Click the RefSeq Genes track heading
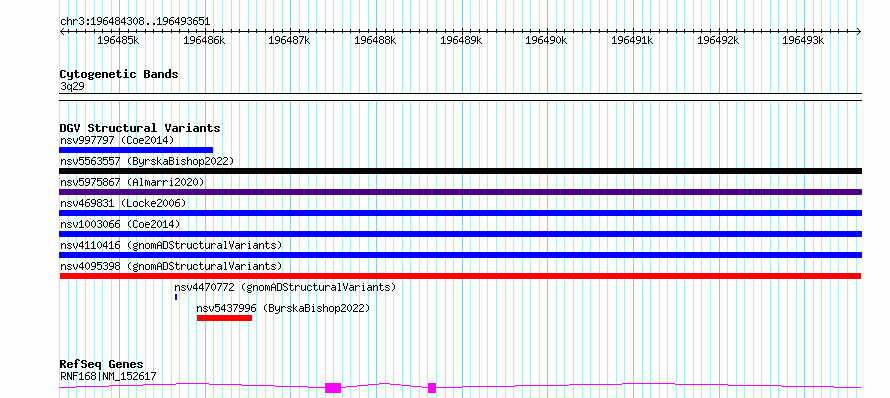This screenshot has height=398, width=890. pyautogui.click(x=102, y=365)
